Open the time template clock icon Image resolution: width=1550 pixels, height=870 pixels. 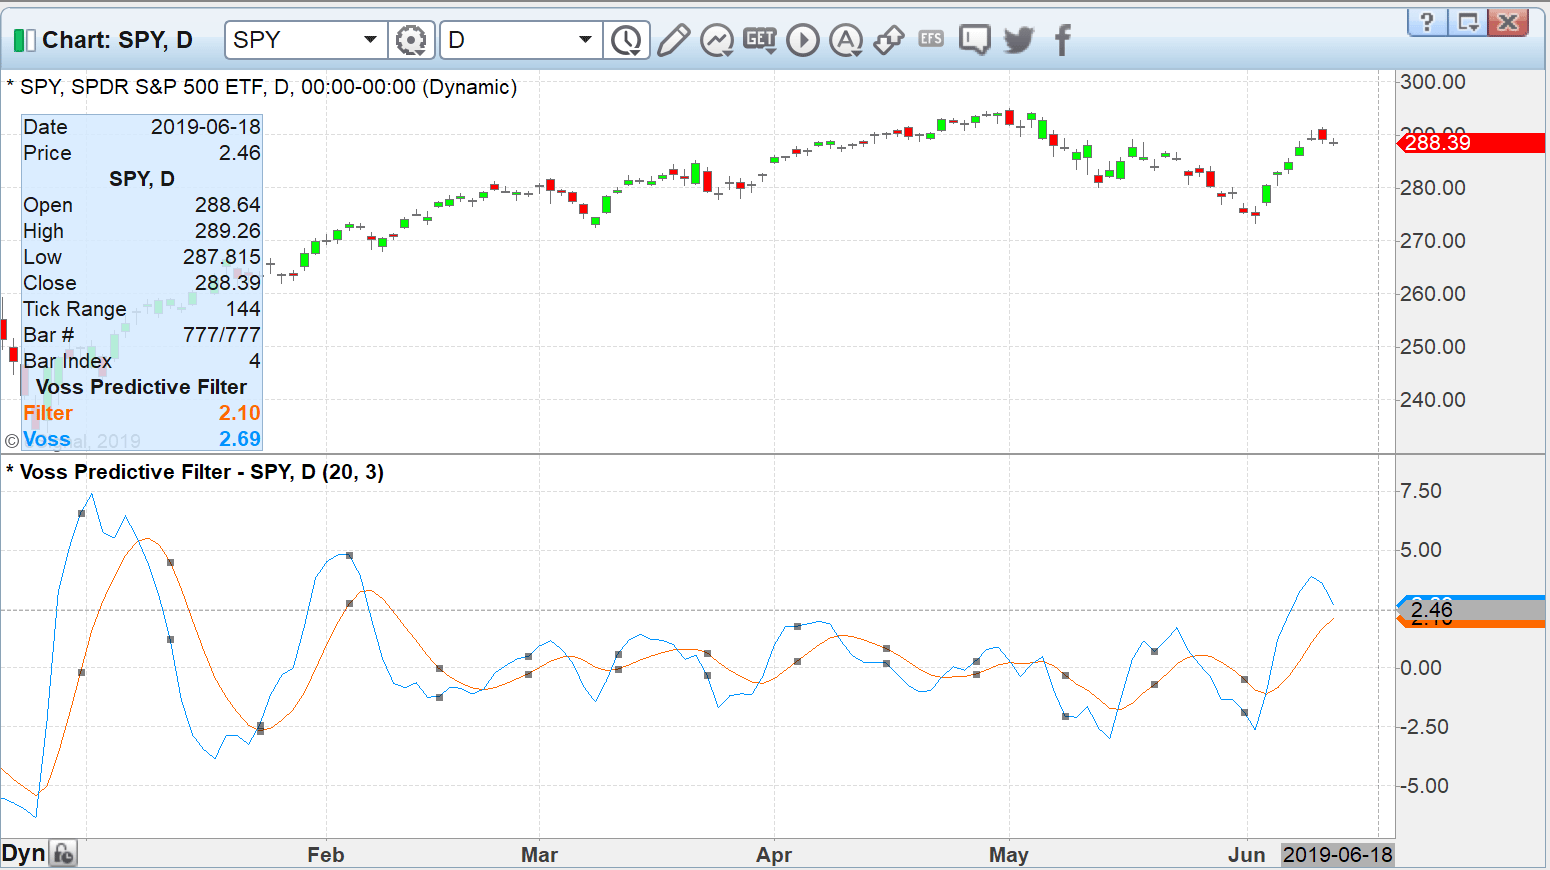(x=627, y=40)
